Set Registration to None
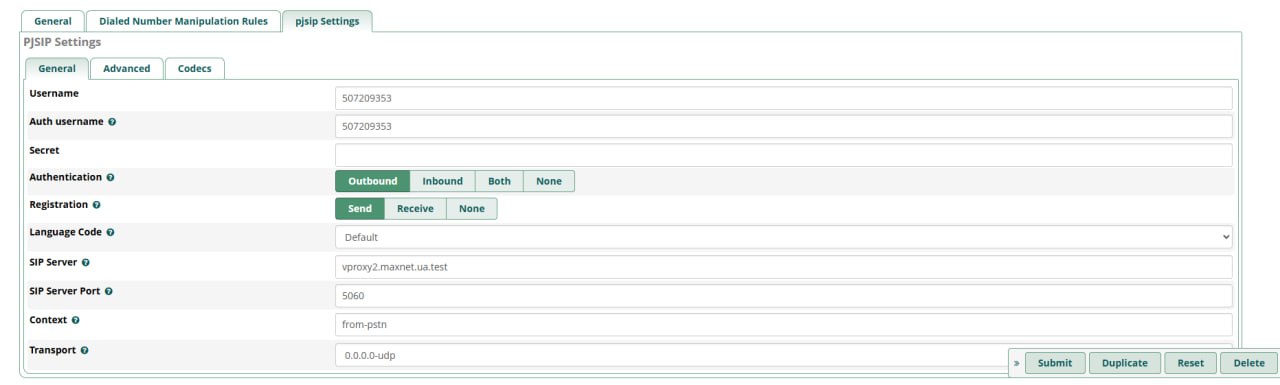Viewport: 1280px width, 385px height. [472, 209]
